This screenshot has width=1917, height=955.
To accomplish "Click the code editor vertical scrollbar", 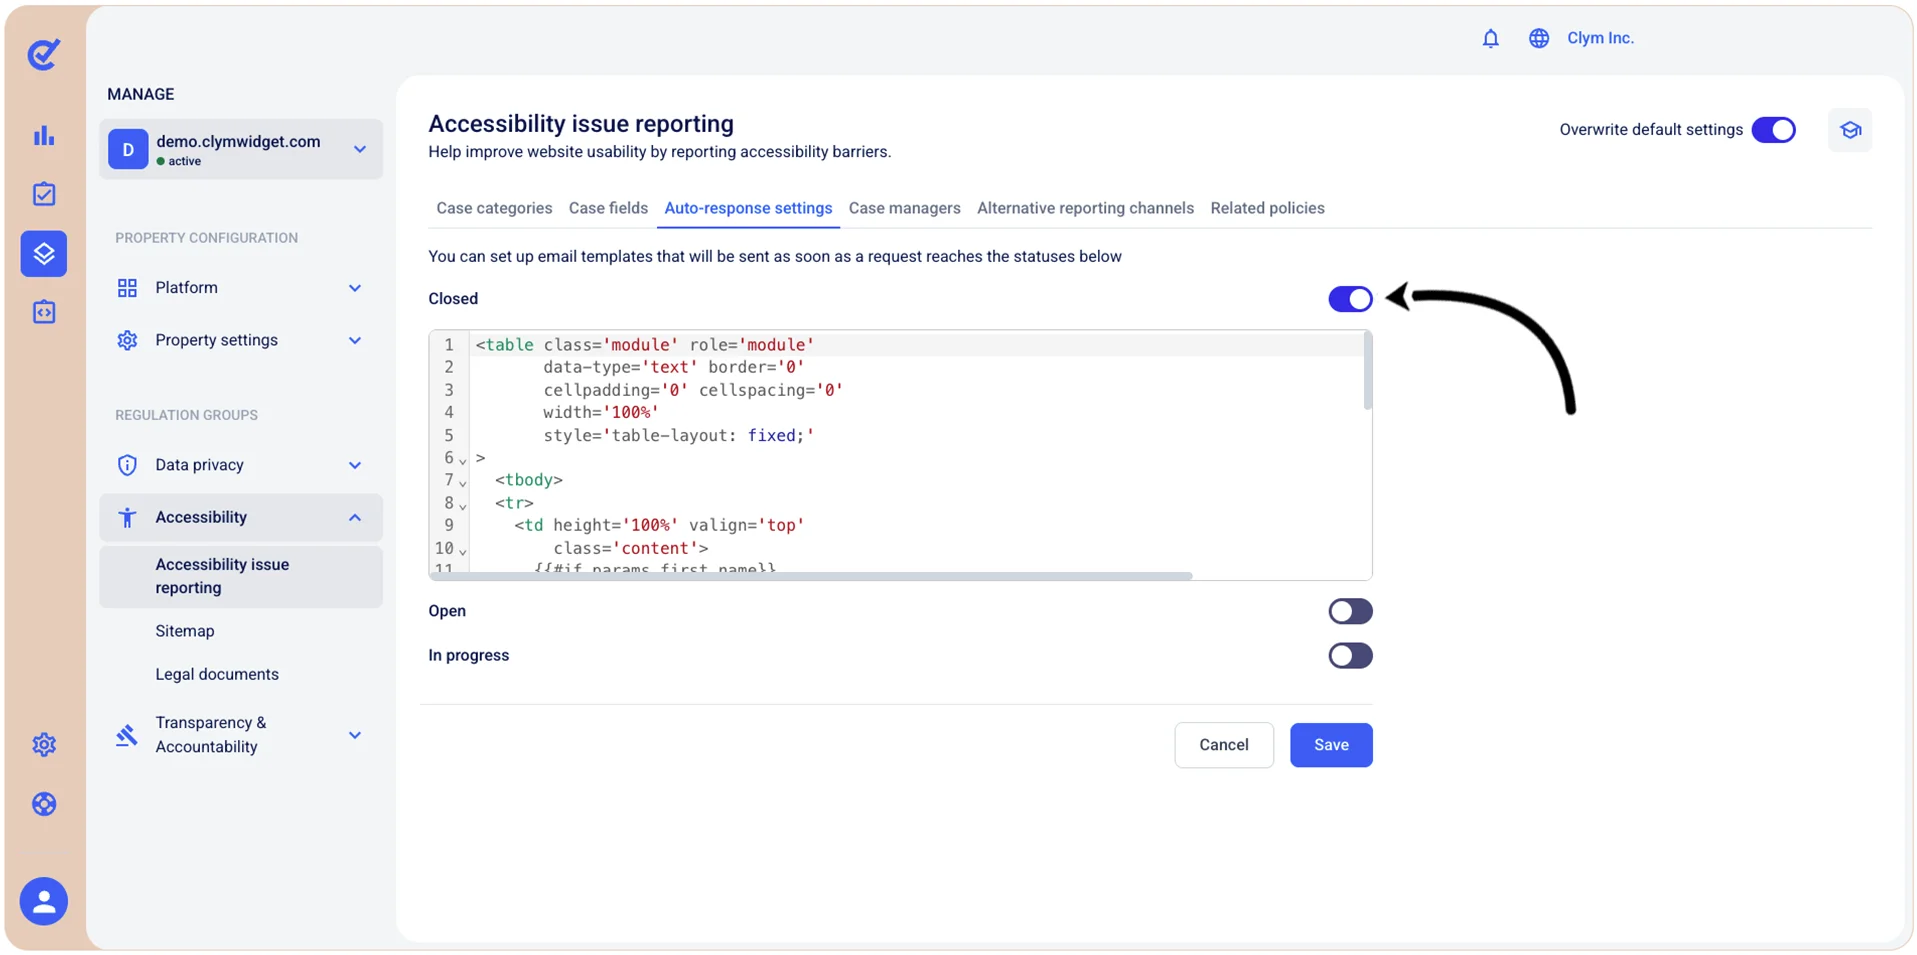I will [x=1367, y=372].
